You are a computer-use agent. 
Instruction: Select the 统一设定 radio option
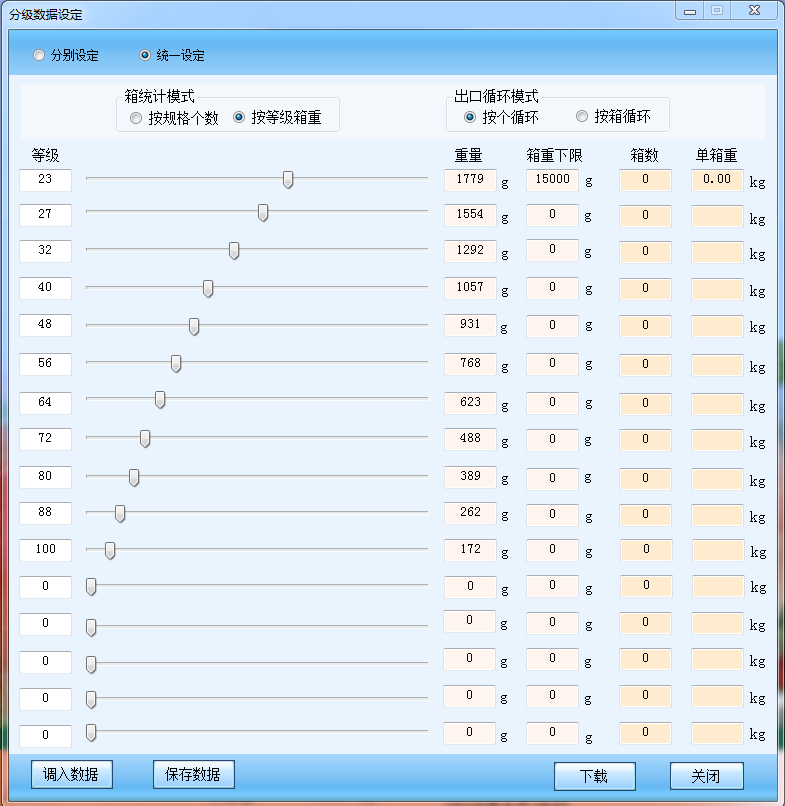point(146,56)
